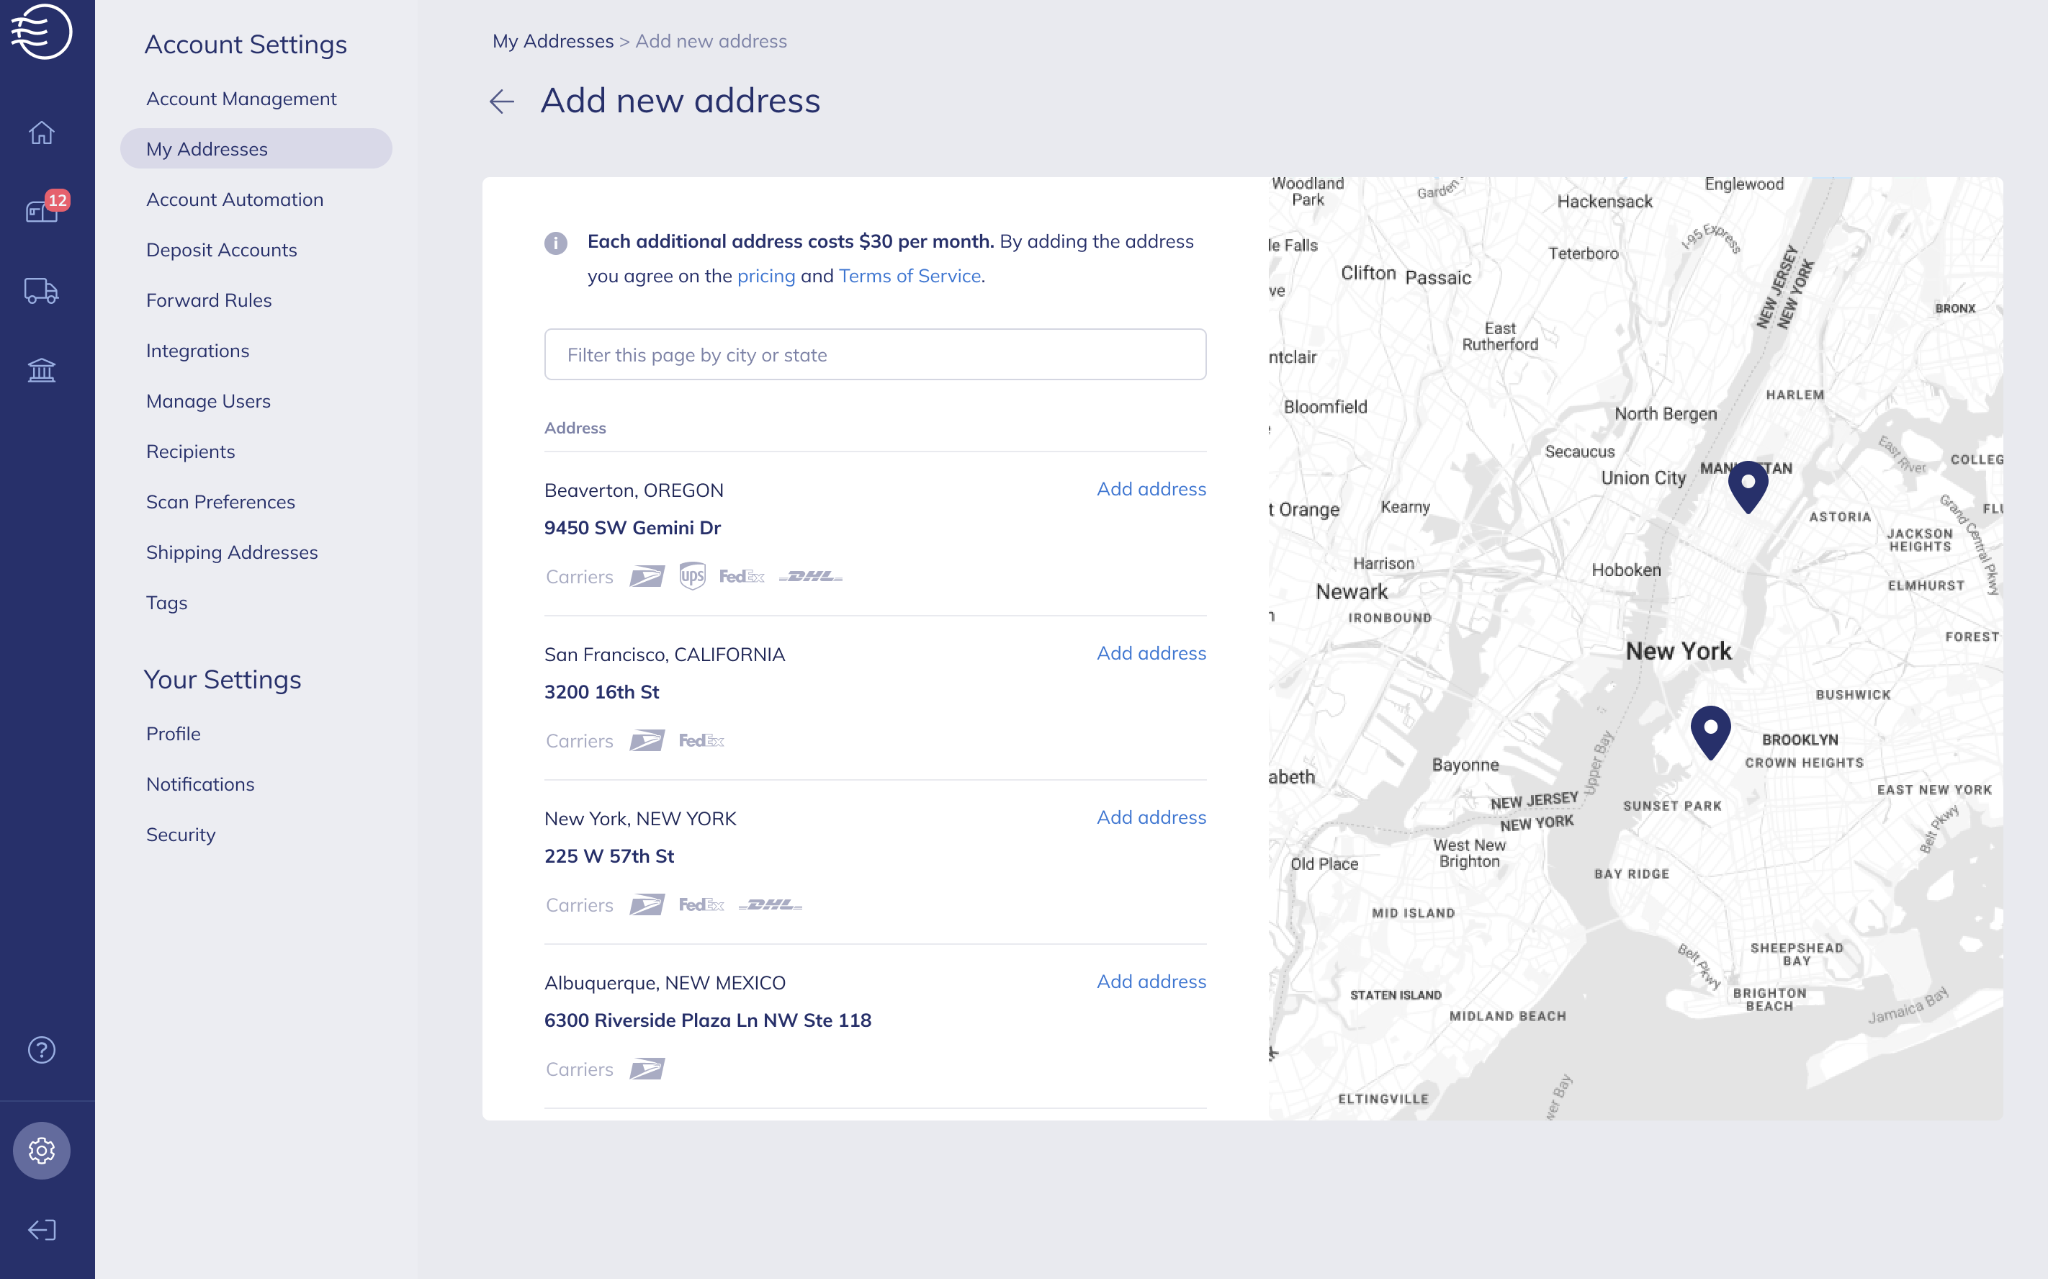
Task: Open the Scan Preferences section
Action: pyautogui.click(x=220, y=501)
